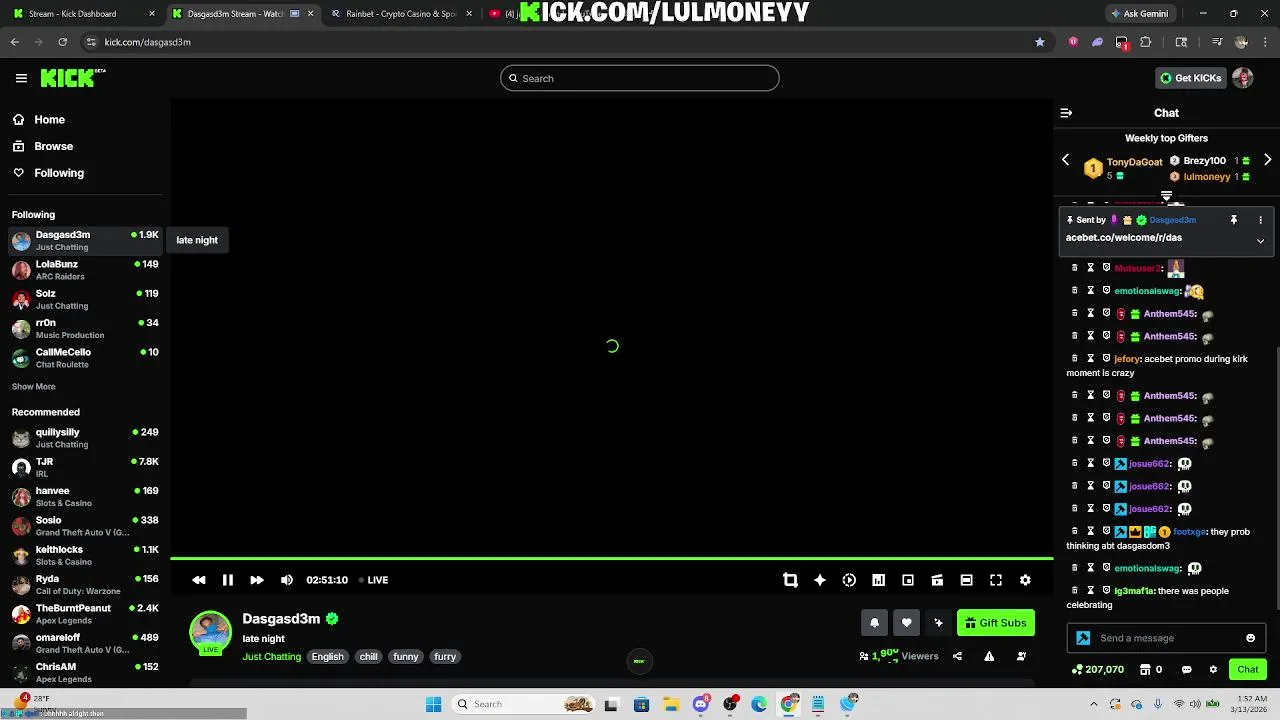The image size is (1280, 720).
Task: Switch to Stream - Kick Dashboard tab
Action: 81,14
